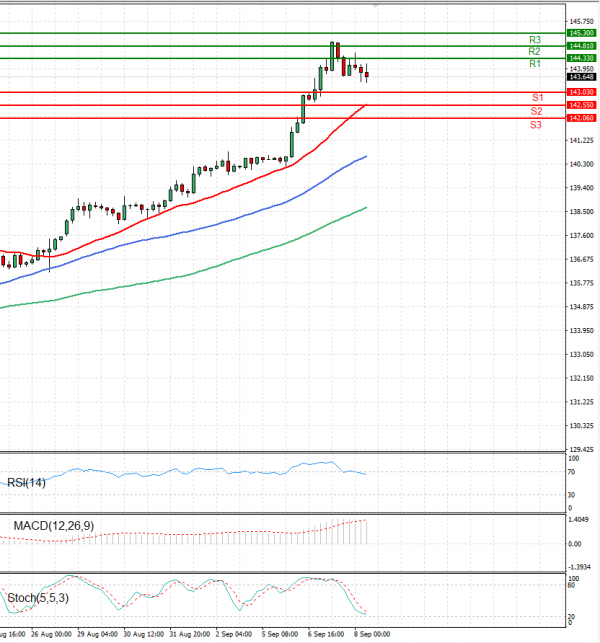The image size is (600, 643).
Task: Click the 142.060 red price label
Action: click(581, 118)
